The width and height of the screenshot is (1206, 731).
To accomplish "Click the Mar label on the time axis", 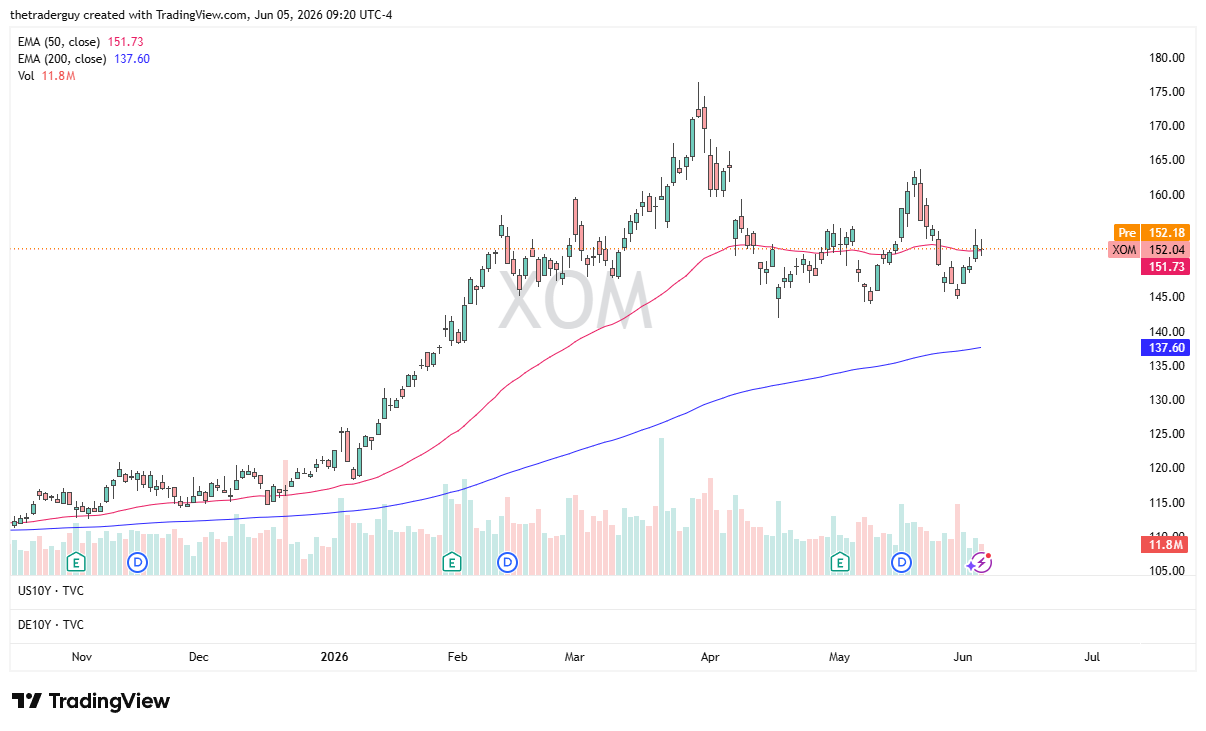I will pyautogui.click(x=574, y=657).
